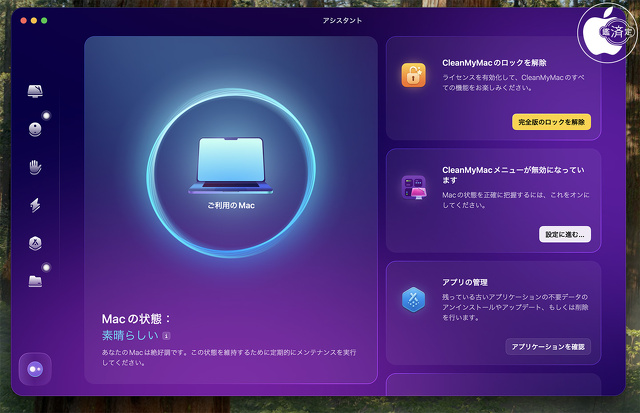Click the 素晴らしい status text

coord(129,336)
